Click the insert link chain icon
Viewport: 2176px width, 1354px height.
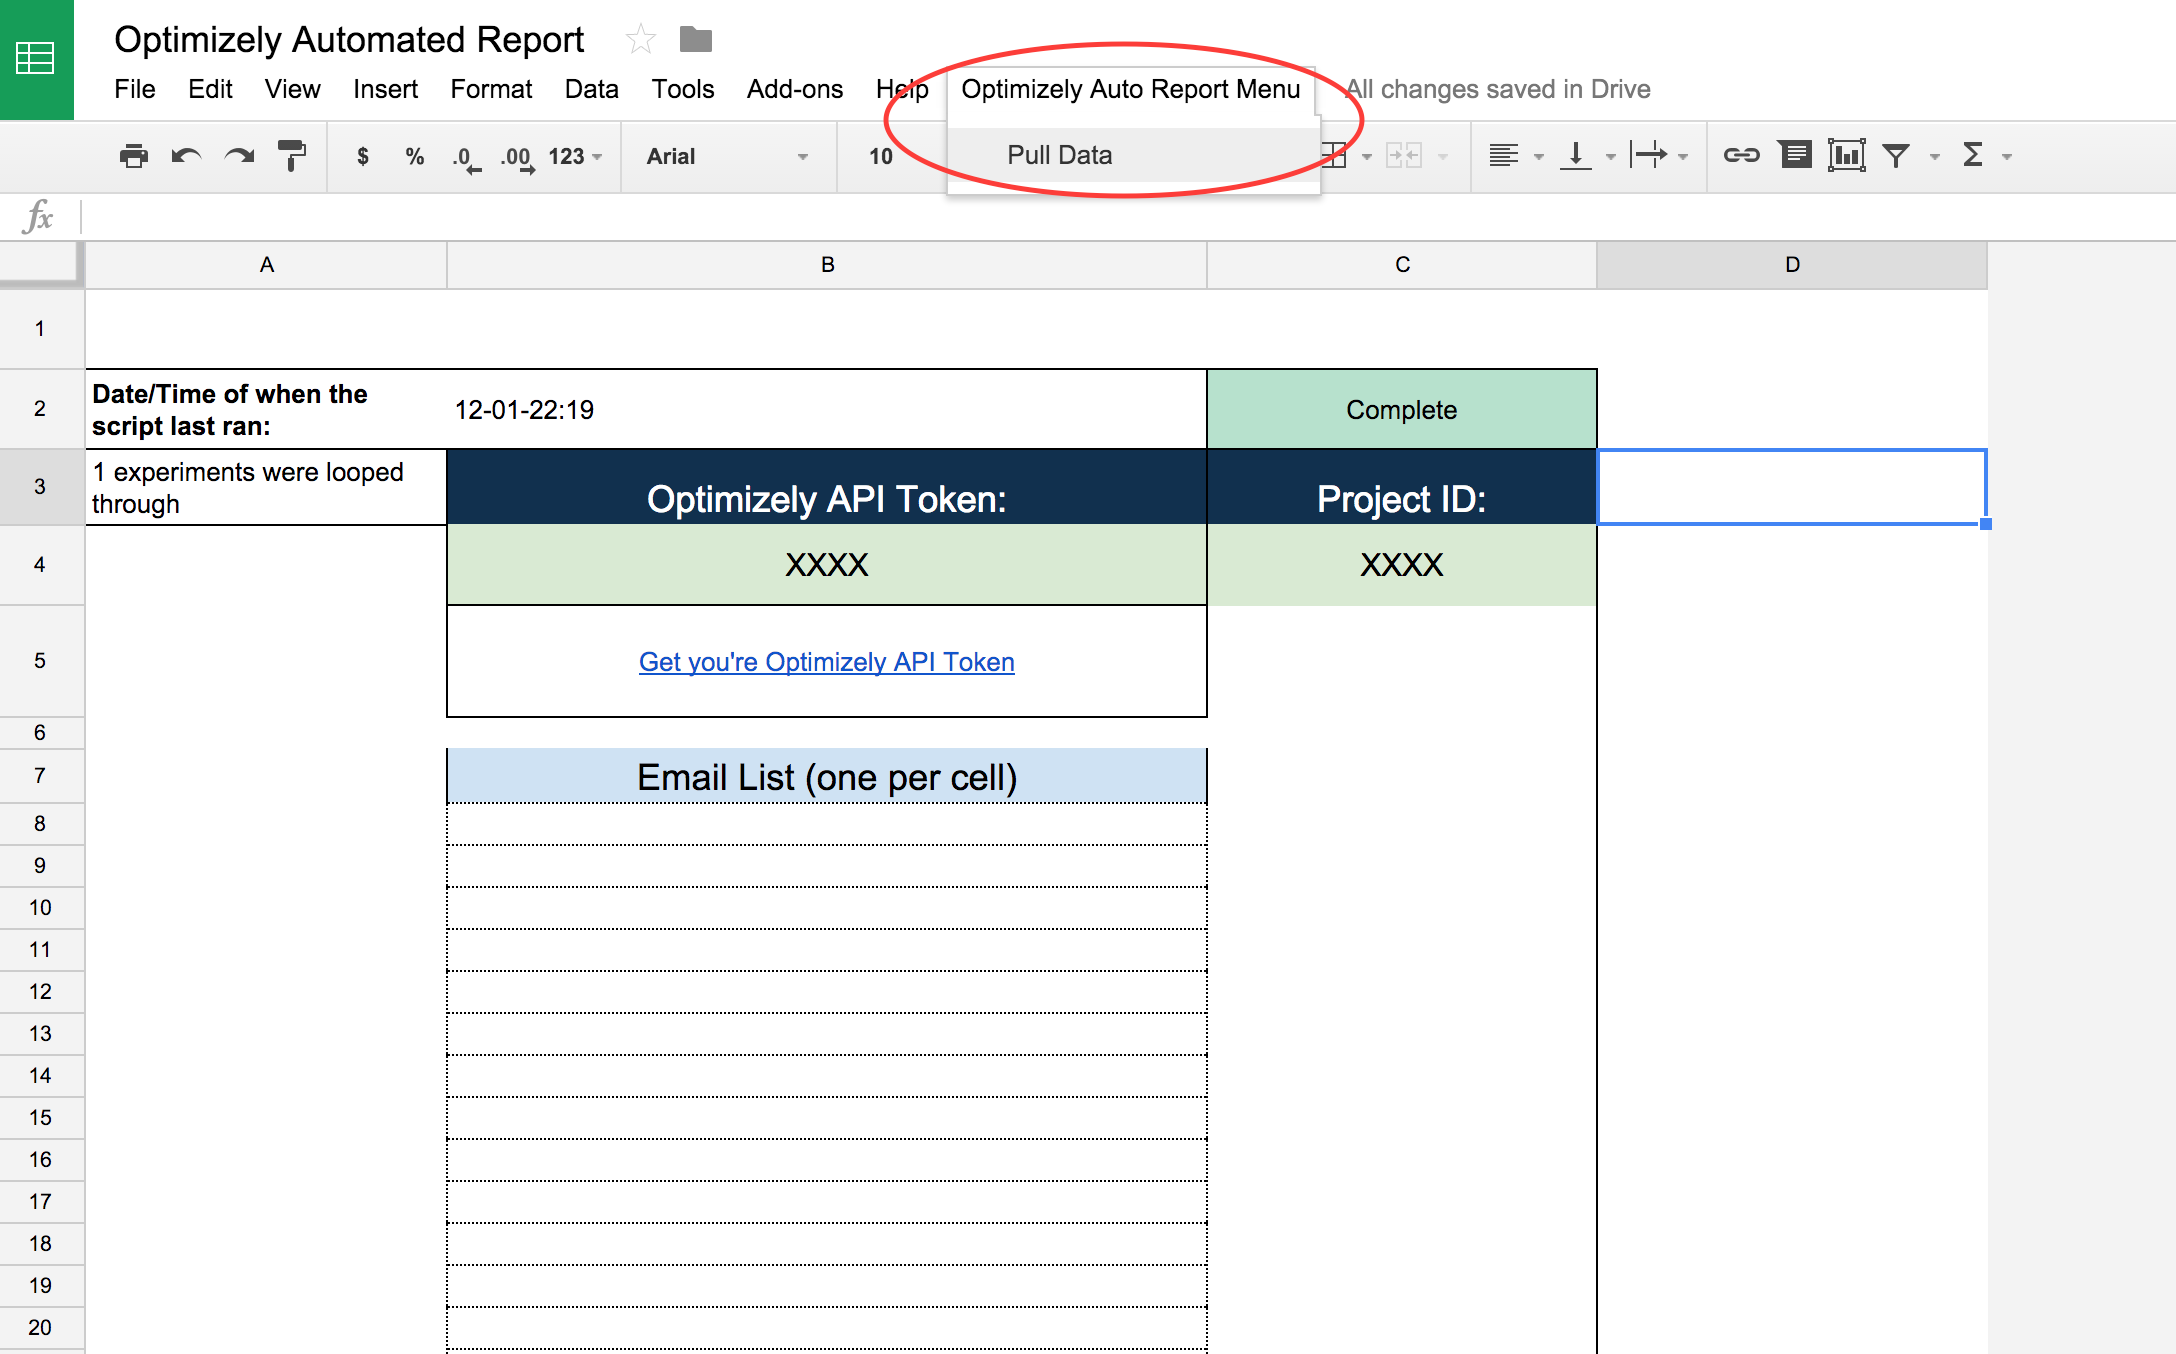coord(1741,155)
